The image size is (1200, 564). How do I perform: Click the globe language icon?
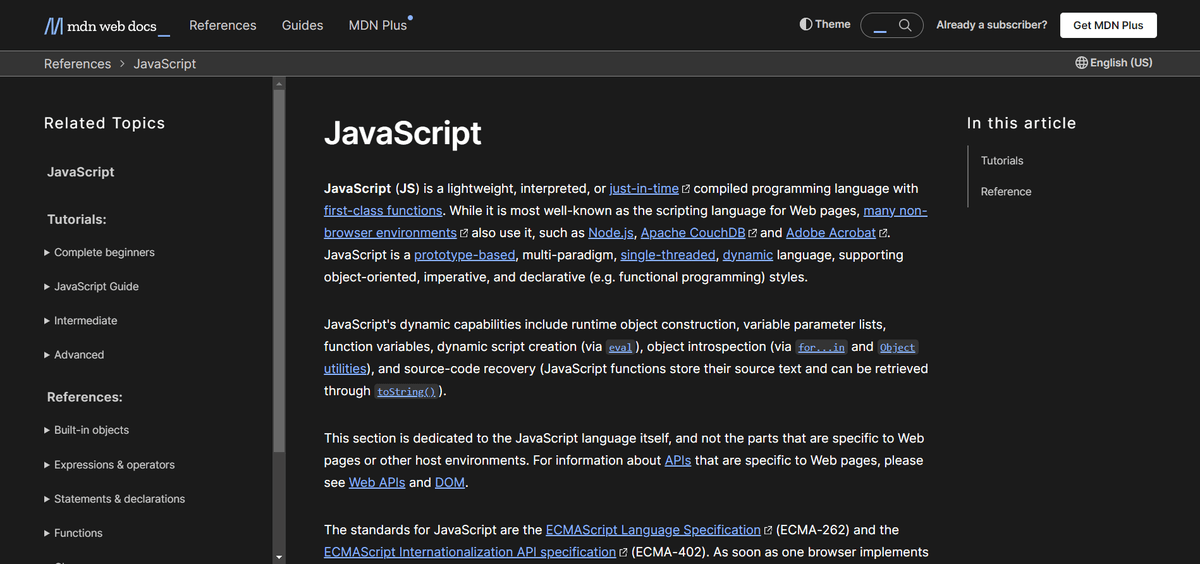[1081, 63]
